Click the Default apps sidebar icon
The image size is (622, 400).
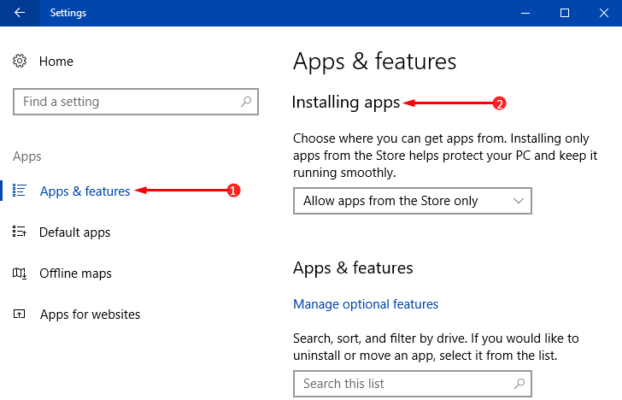pos(19,231)
